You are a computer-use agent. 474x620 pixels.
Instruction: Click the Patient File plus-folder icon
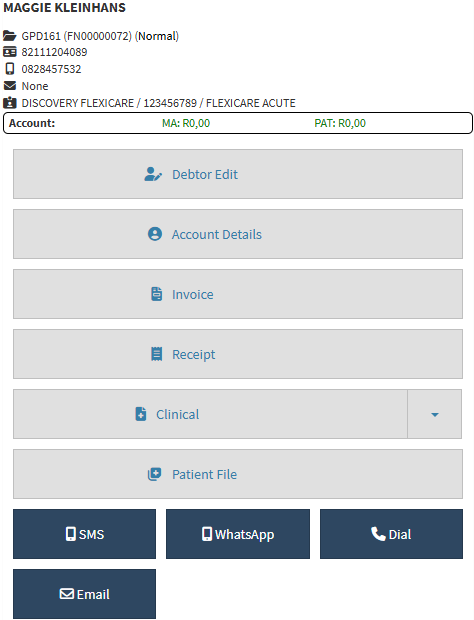coord(155,474)
